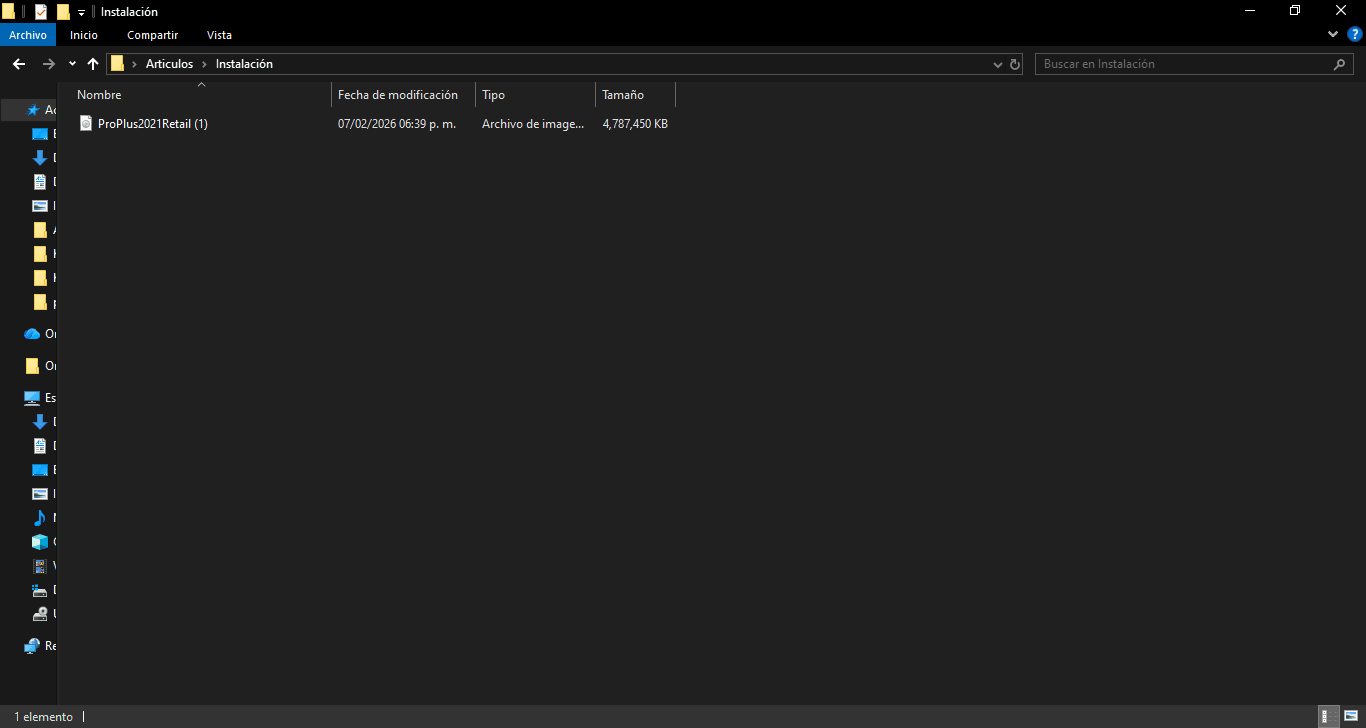
Task: Open the 3D Objects cube icon
Action: pos(40,542)
